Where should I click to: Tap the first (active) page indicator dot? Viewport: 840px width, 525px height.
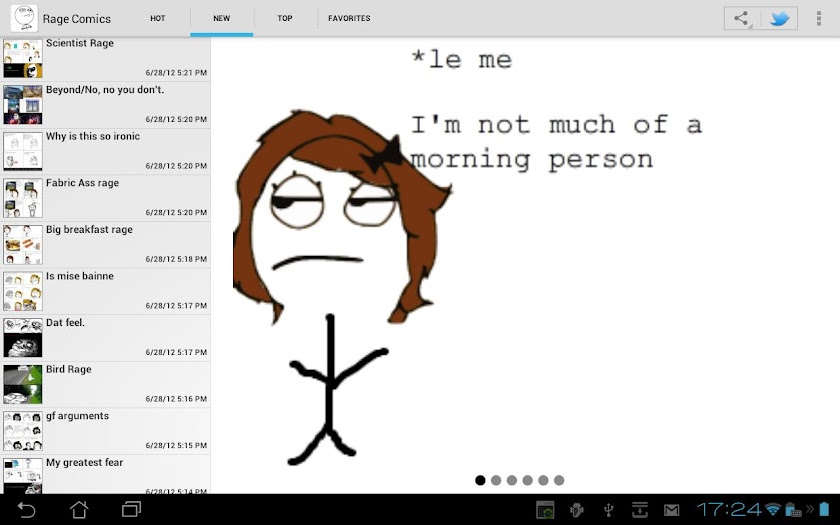pos(481,480)
